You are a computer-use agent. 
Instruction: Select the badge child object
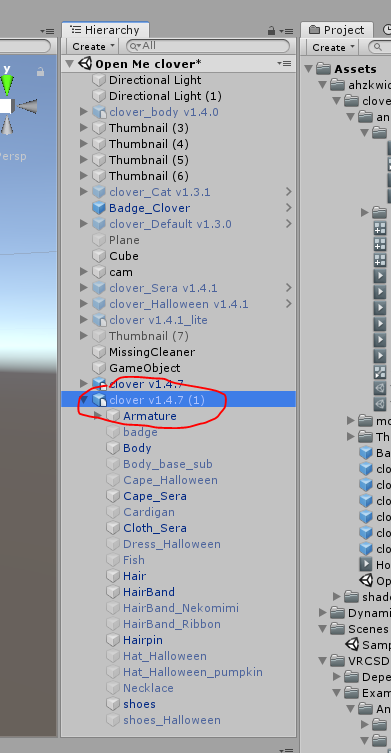(x=140, y=432)
